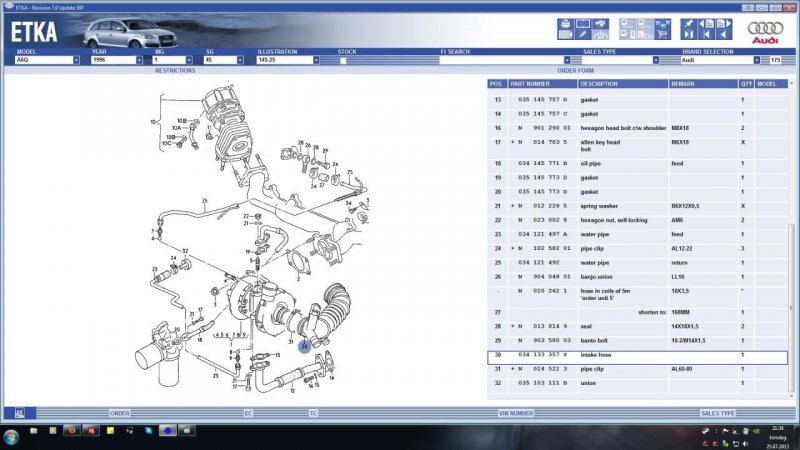Screen dimensions: 800x450
Task: Open the SALES TYPE dropdown
Action: click(653, 60)
